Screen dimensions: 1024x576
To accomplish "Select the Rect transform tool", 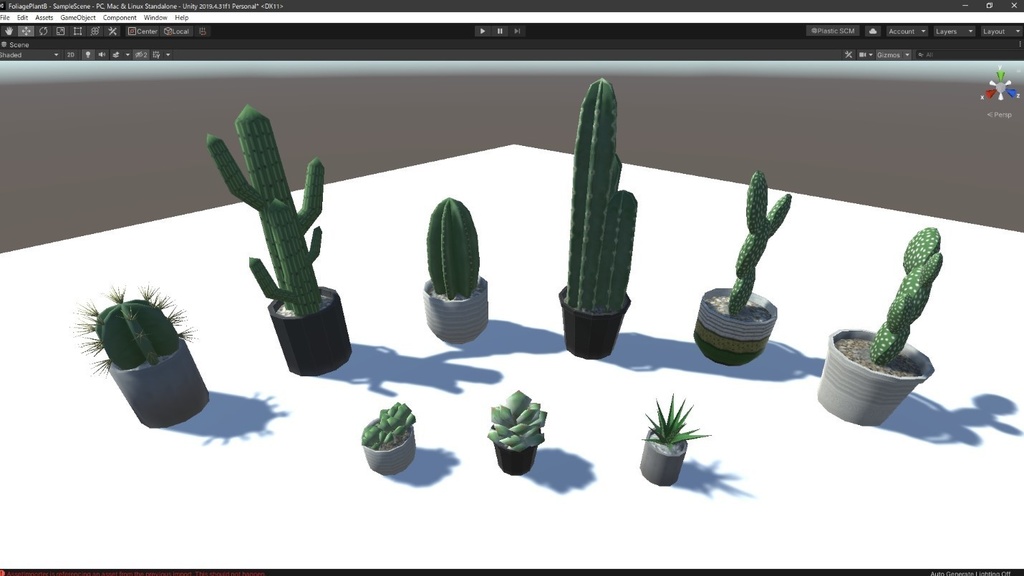I will pyautogui.click(x=76, y=31).
